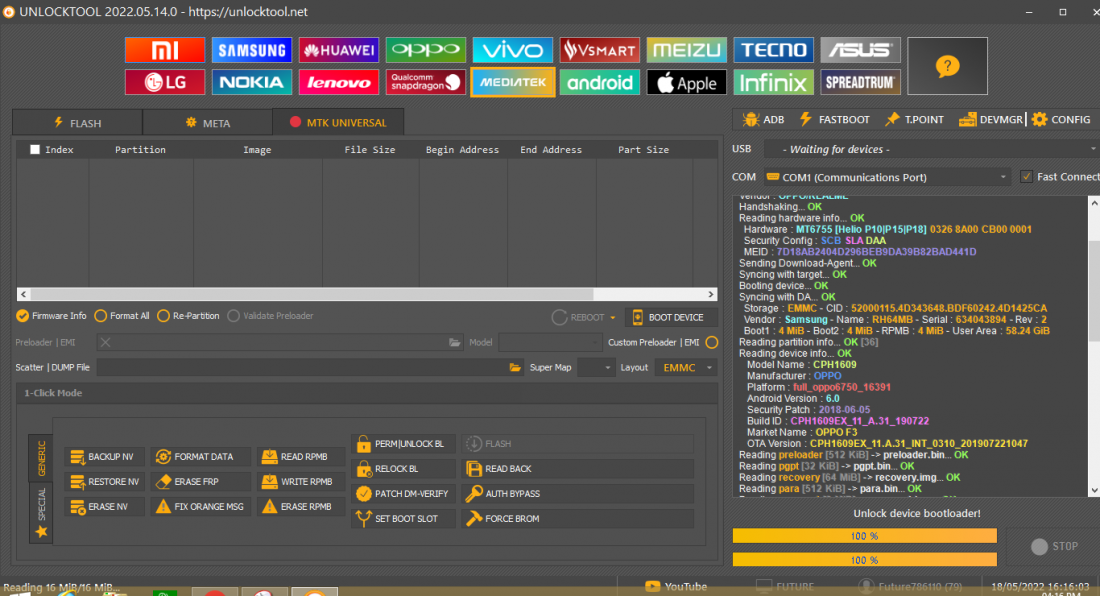Switch to the META tab
The width and height of the screenshot is (1100, 596).
[x=208, y=123]
